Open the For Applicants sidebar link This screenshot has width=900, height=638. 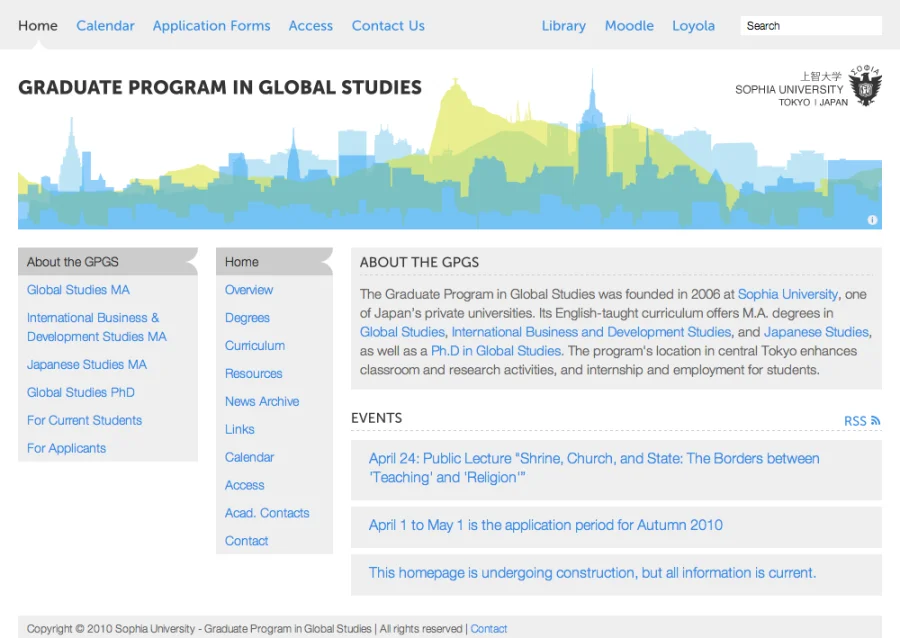point(66,449)
